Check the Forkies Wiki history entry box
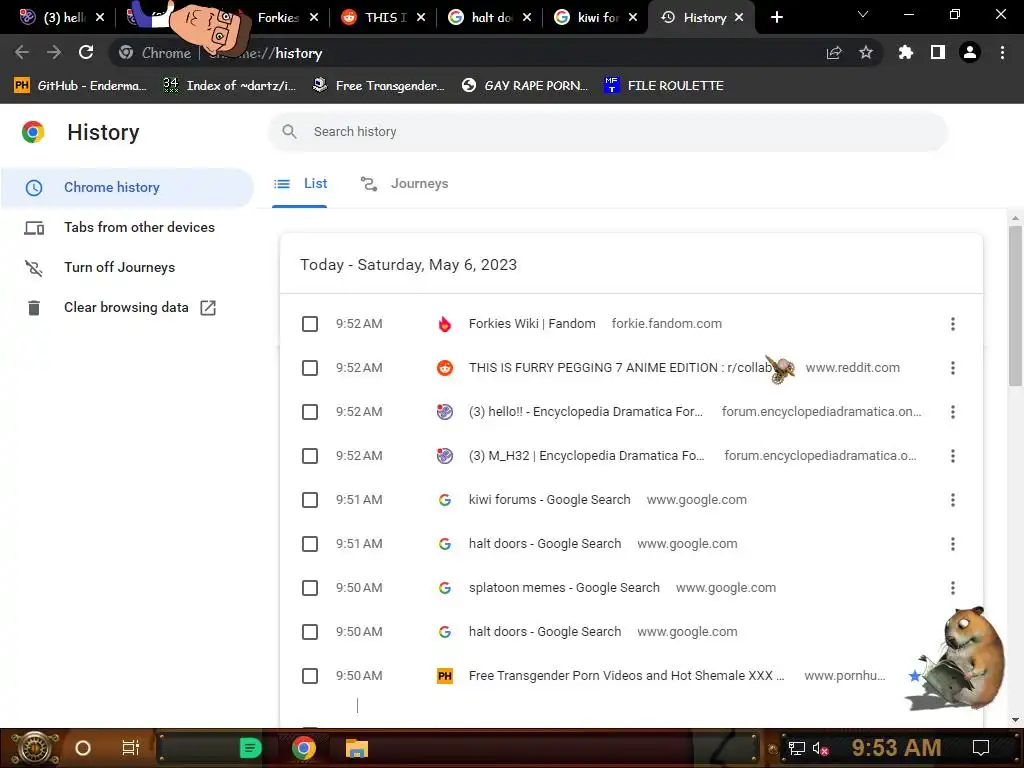1024x768 pixels. click(310, 324)
